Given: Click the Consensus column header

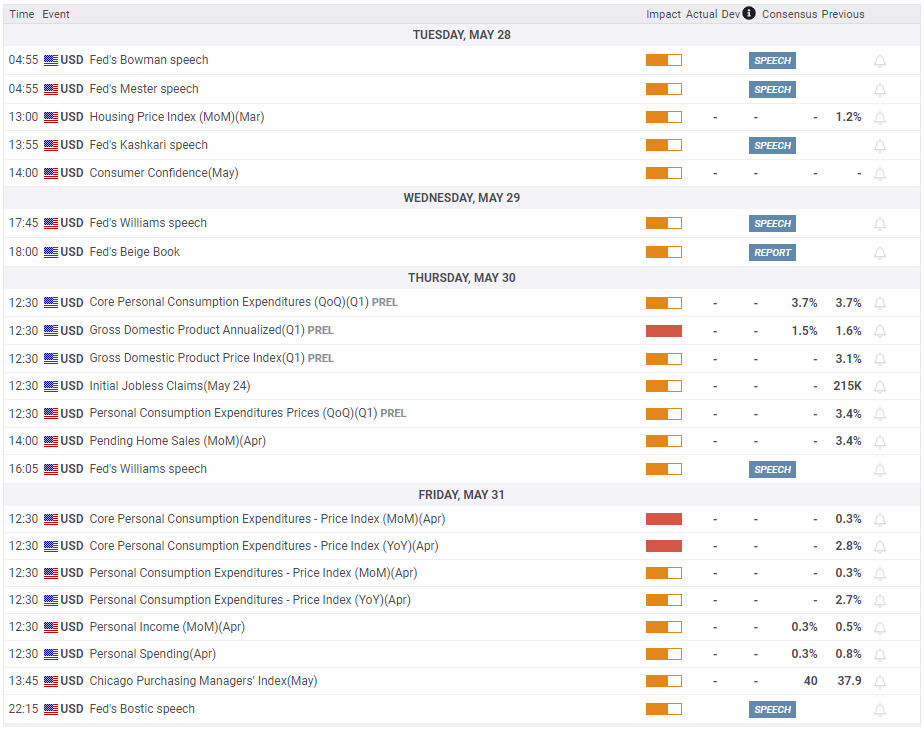Looking at the screenshot, I should coord(789,14).
